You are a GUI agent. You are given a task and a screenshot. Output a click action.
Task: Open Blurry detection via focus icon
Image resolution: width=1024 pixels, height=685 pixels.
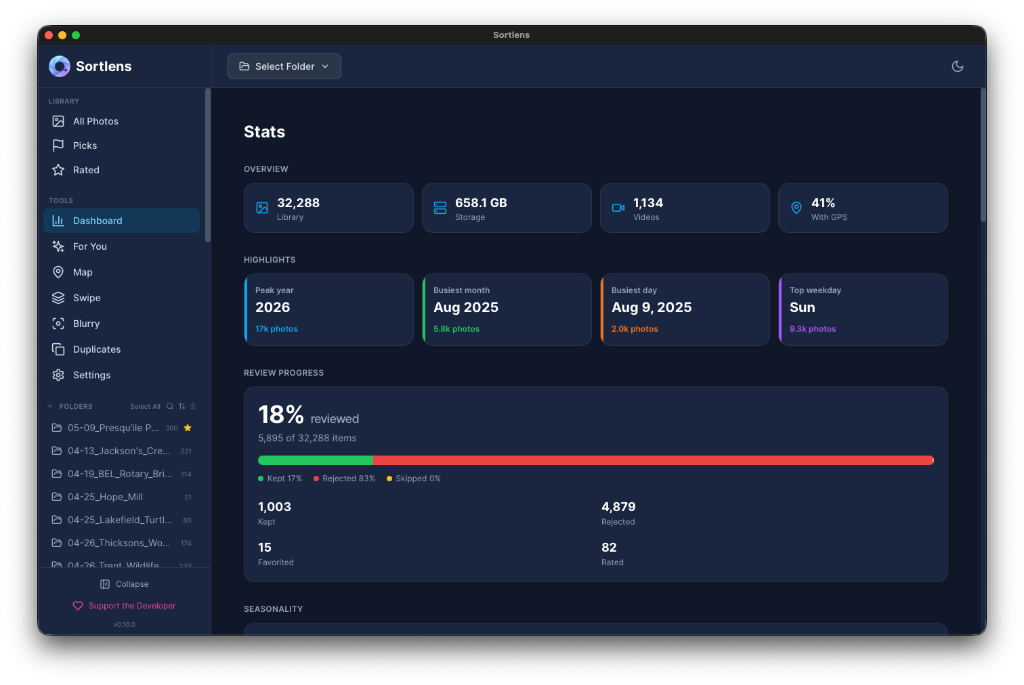58,323
